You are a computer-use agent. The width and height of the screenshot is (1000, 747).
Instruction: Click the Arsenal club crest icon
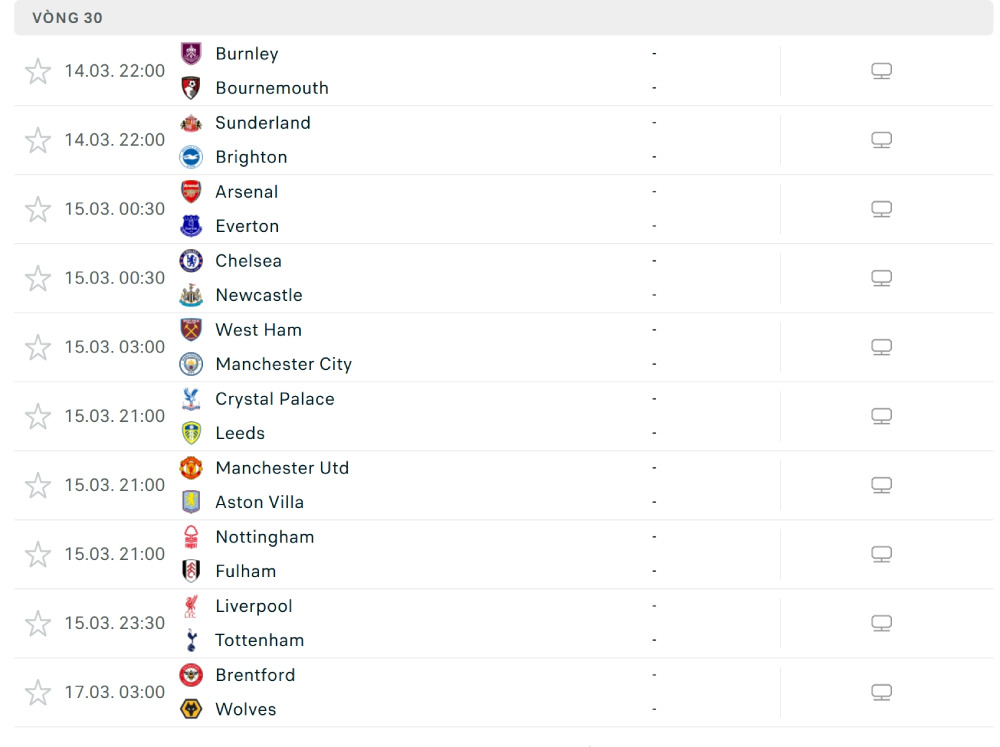point(190,192)
